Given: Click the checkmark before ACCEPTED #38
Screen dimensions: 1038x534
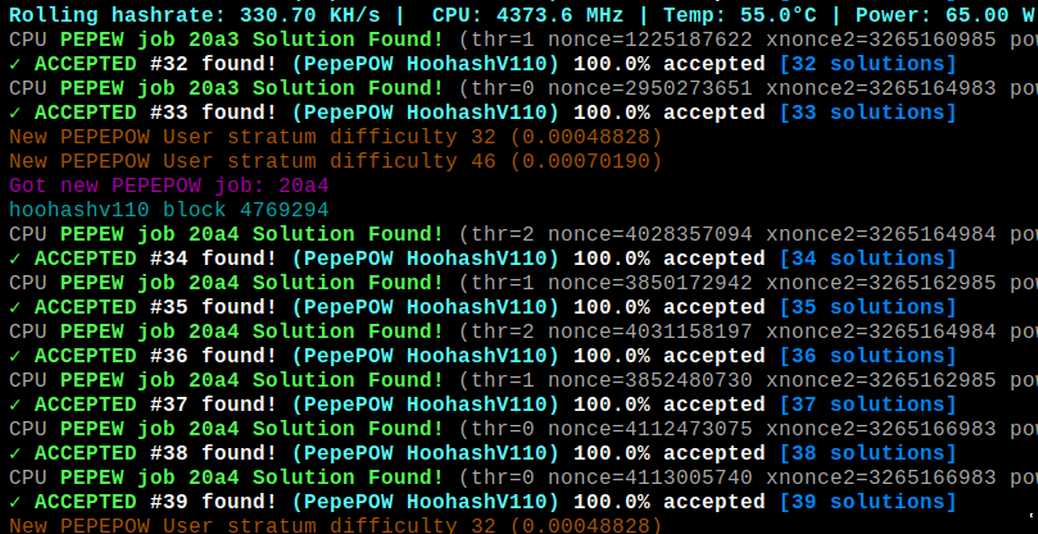Looking at the screenshot, I should pos(15,453).
